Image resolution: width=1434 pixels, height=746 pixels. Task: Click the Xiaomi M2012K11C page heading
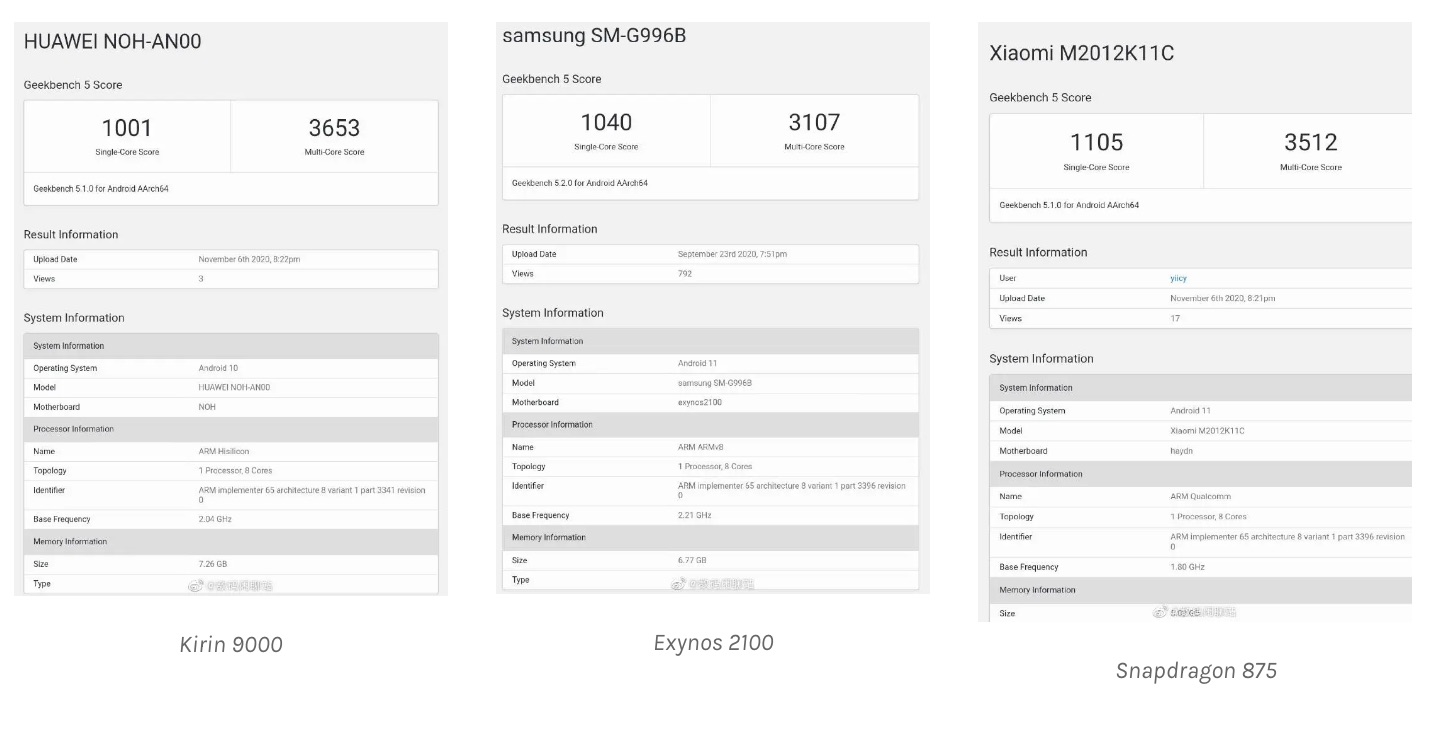click(1081, 54)
